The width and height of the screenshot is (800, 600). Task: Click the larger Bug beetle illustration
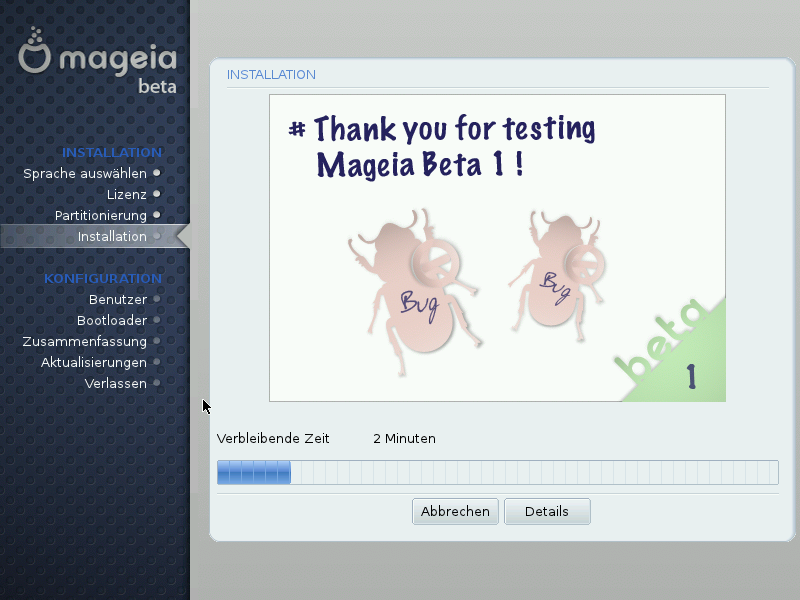click(x=414, y=292)
